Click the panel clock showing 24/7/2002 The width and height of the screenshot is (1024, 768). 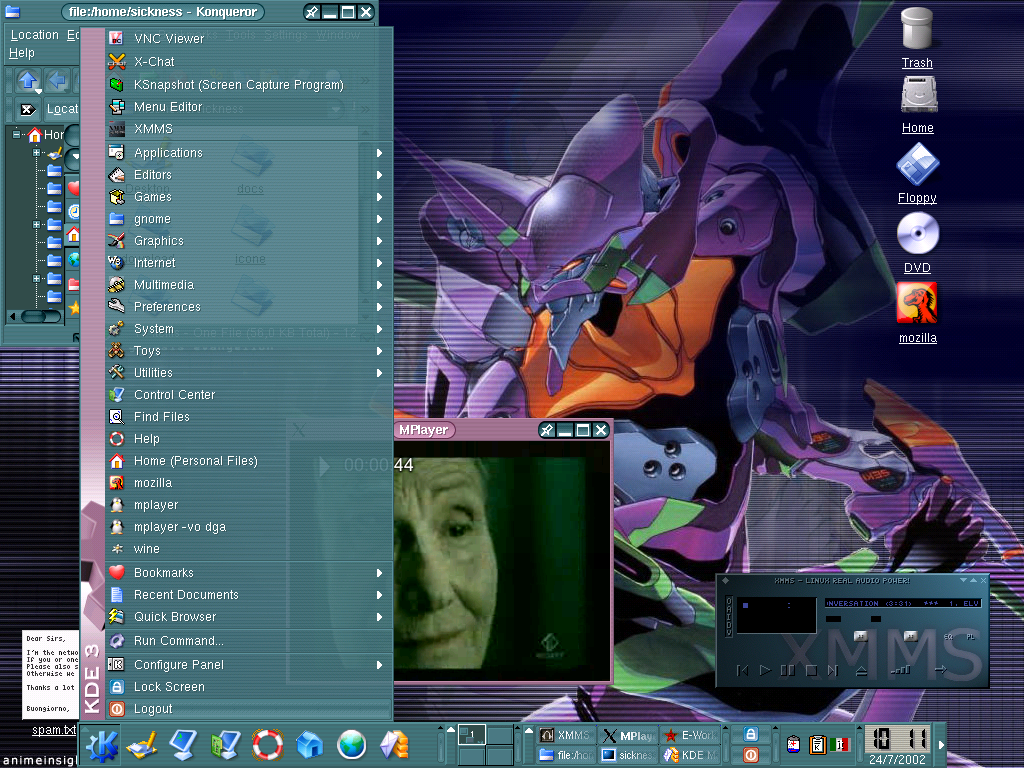pos(897,745)
